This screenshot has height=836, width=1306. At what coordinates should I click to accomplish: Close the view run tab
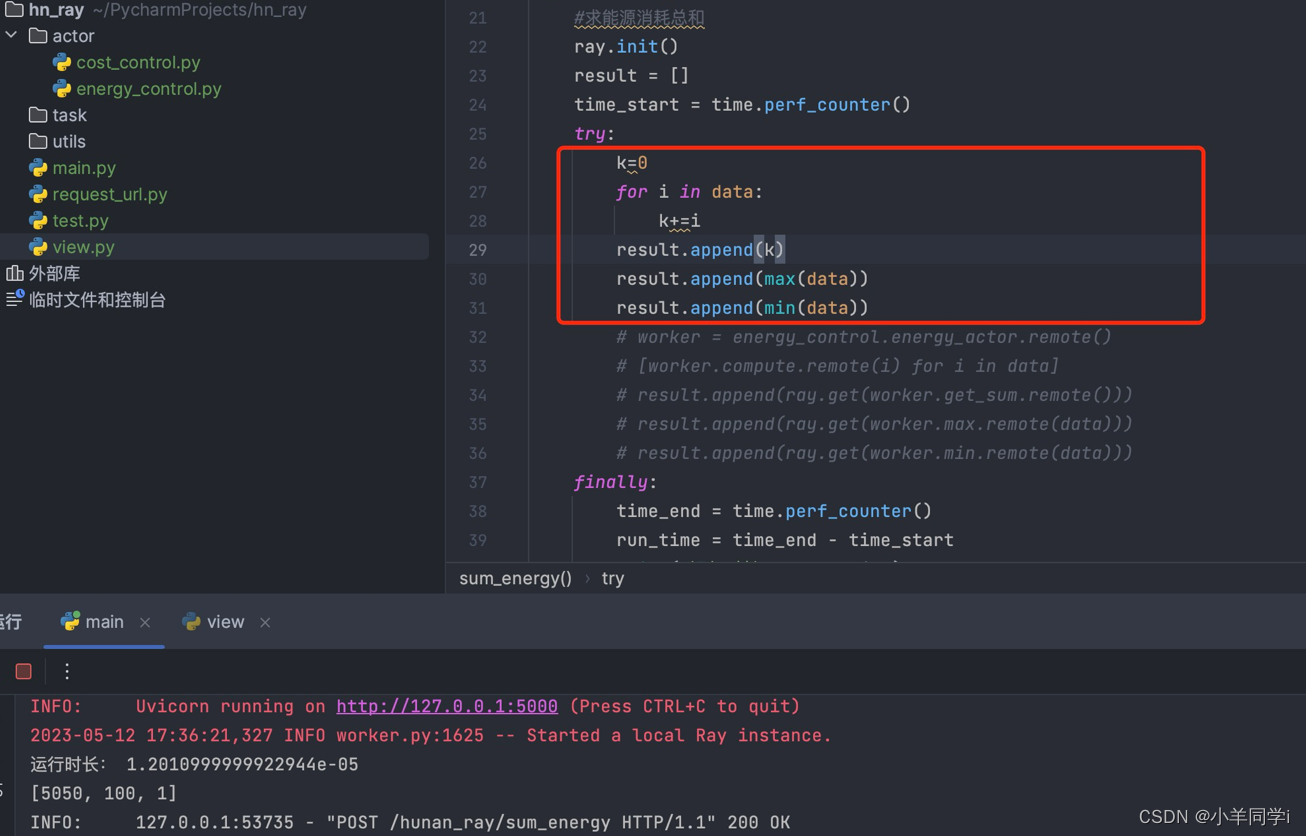pos(265,623)
